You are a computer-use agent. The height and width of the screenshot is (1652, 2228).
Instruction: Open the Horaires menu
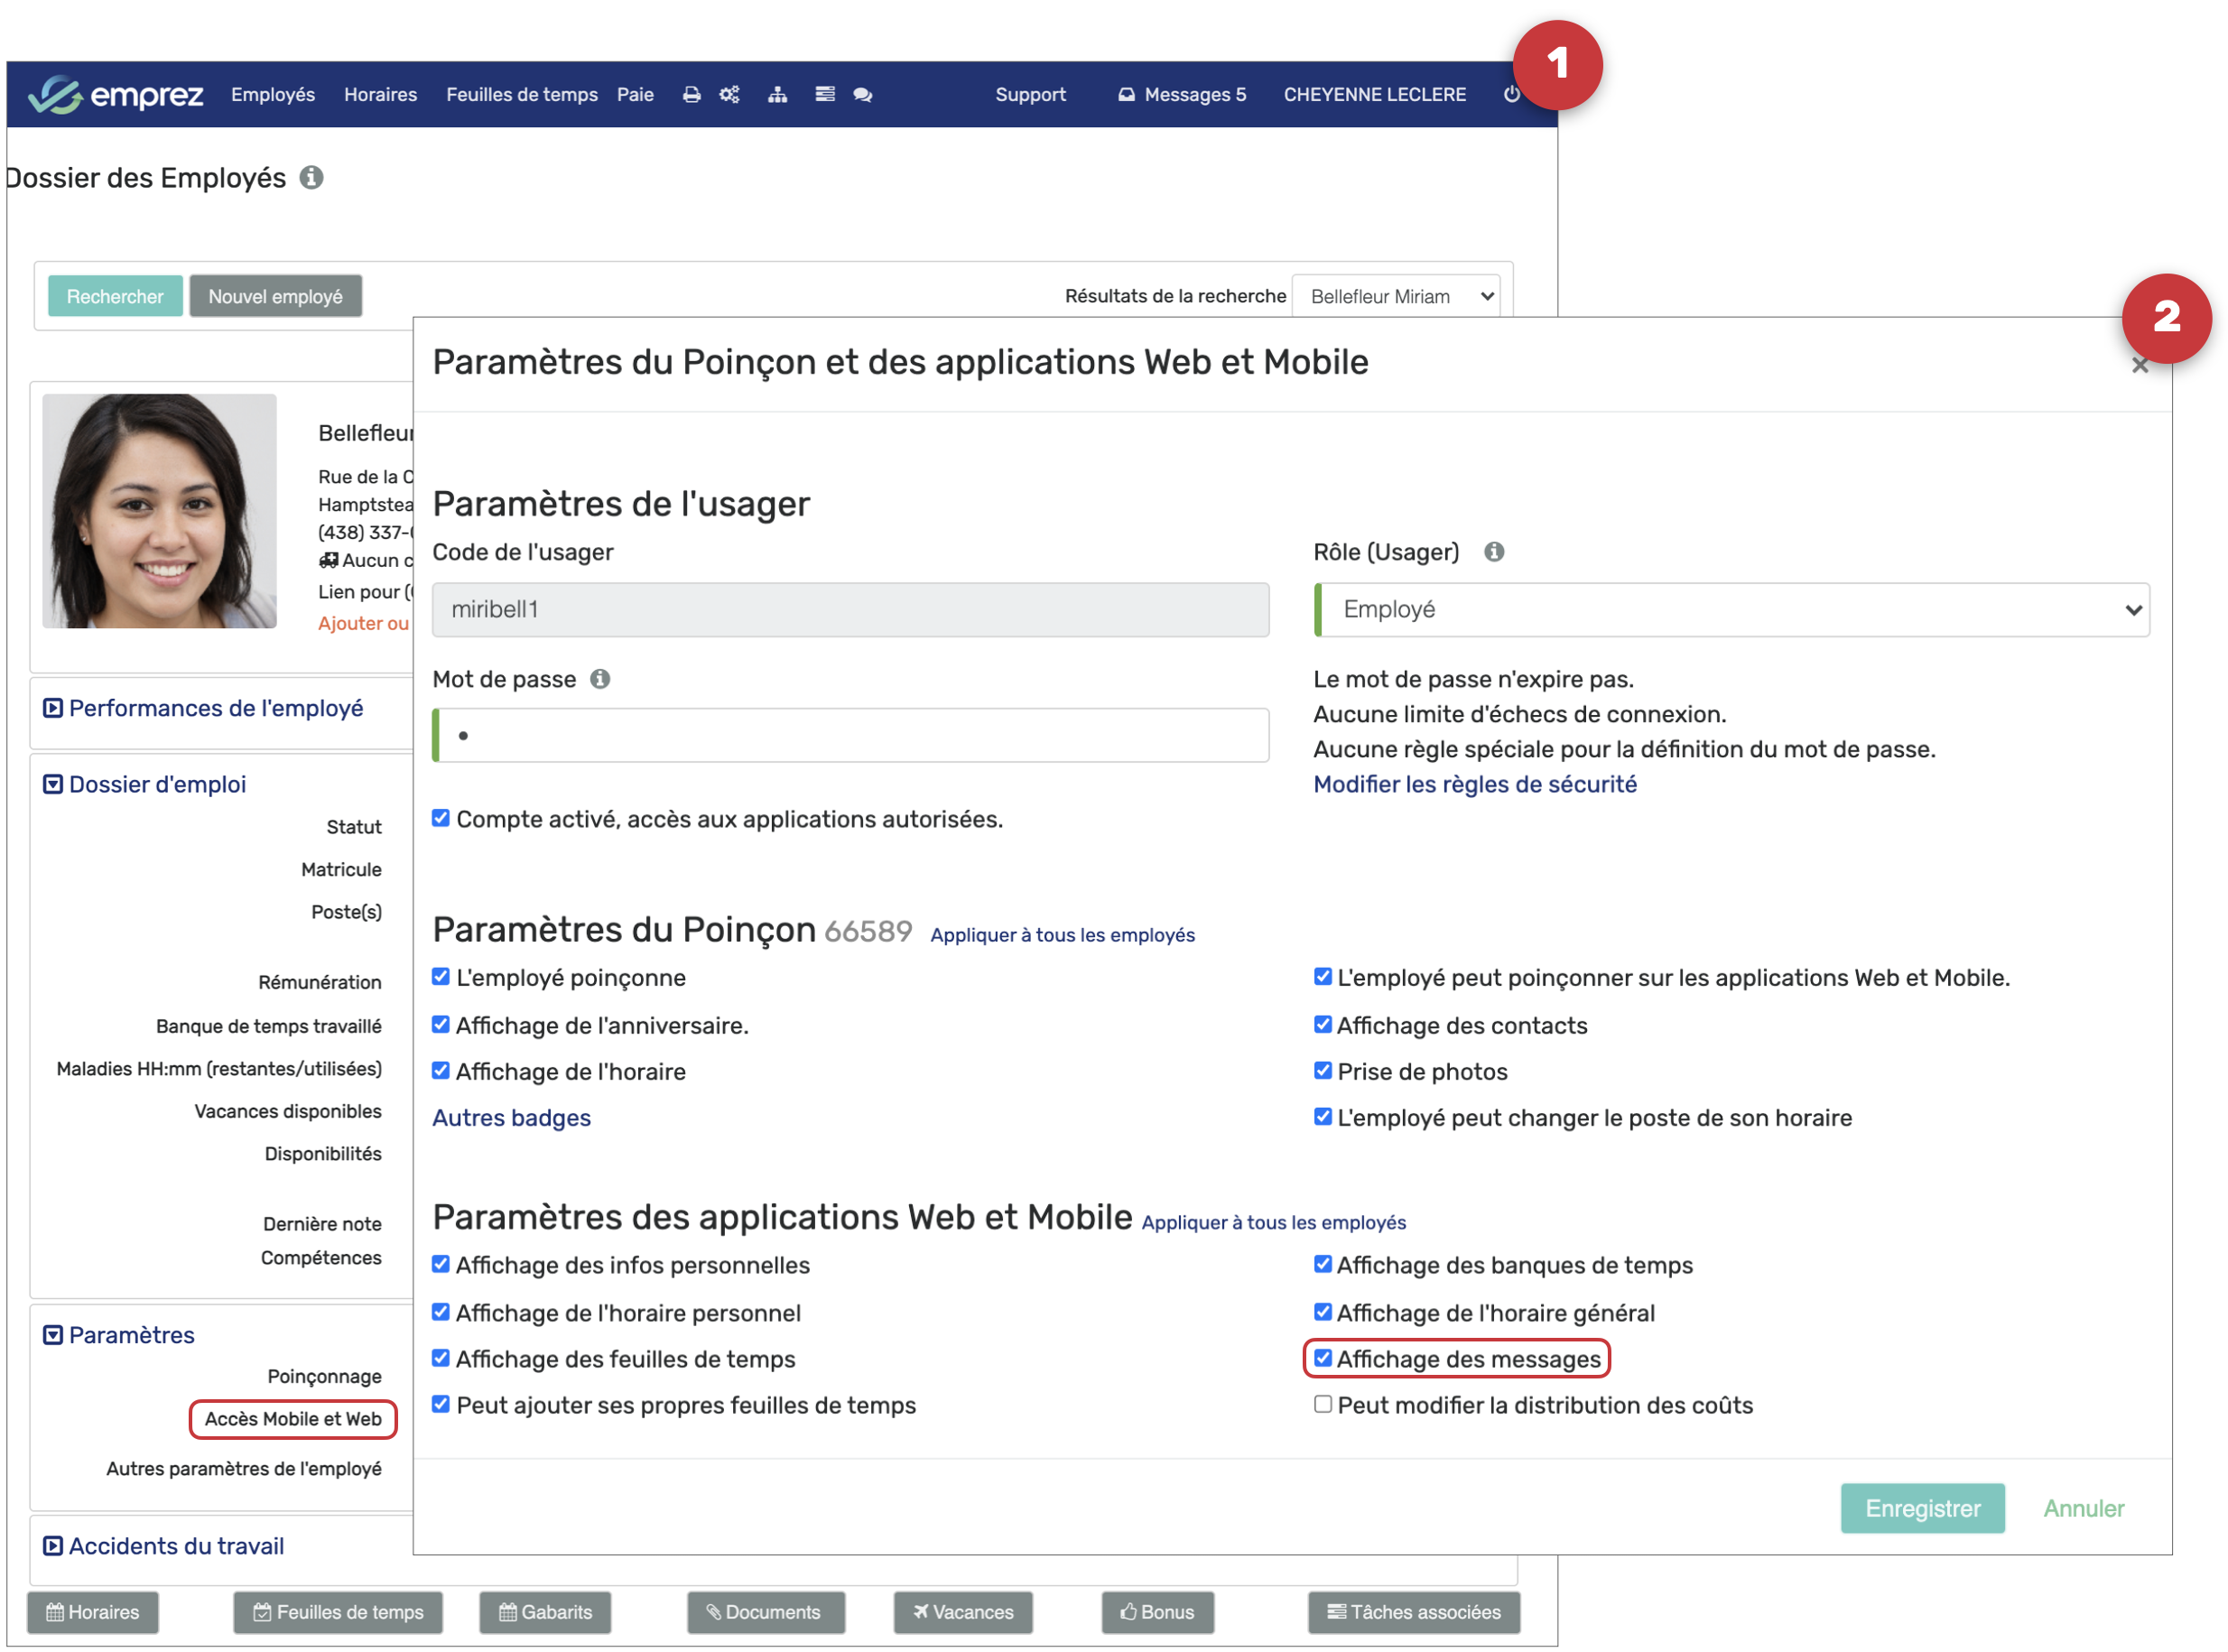click(x=380, y=94)
